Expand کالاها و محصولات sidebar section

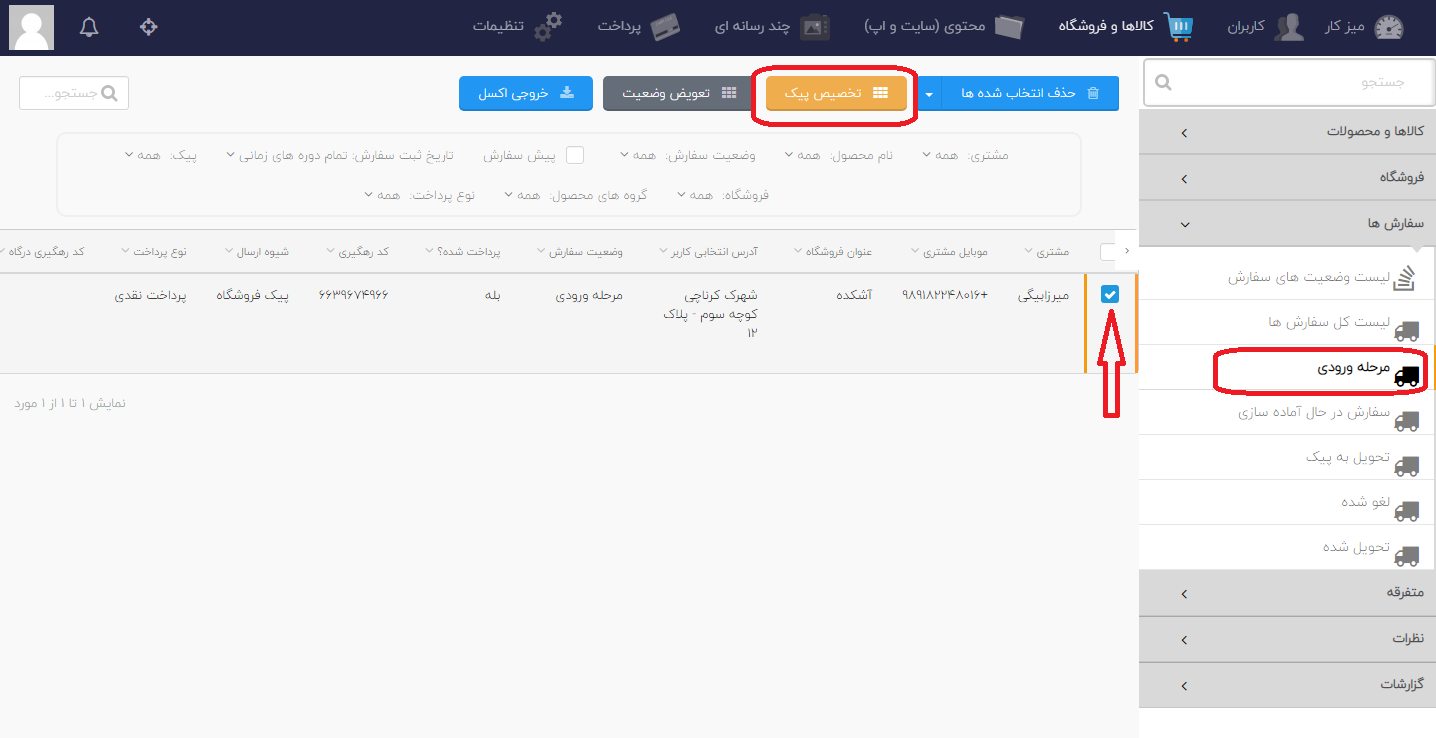click(1287, 132)
